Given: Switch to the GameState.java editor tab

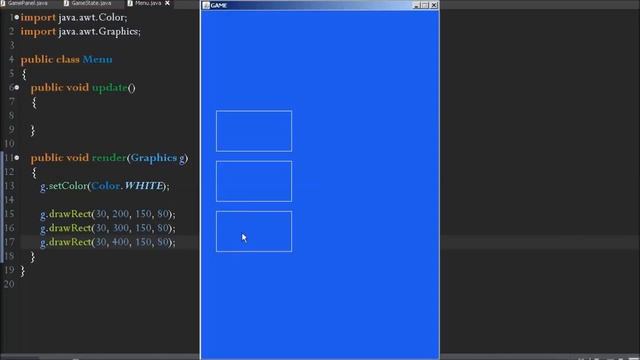Looking at the screenshot, I should [88, 3].
